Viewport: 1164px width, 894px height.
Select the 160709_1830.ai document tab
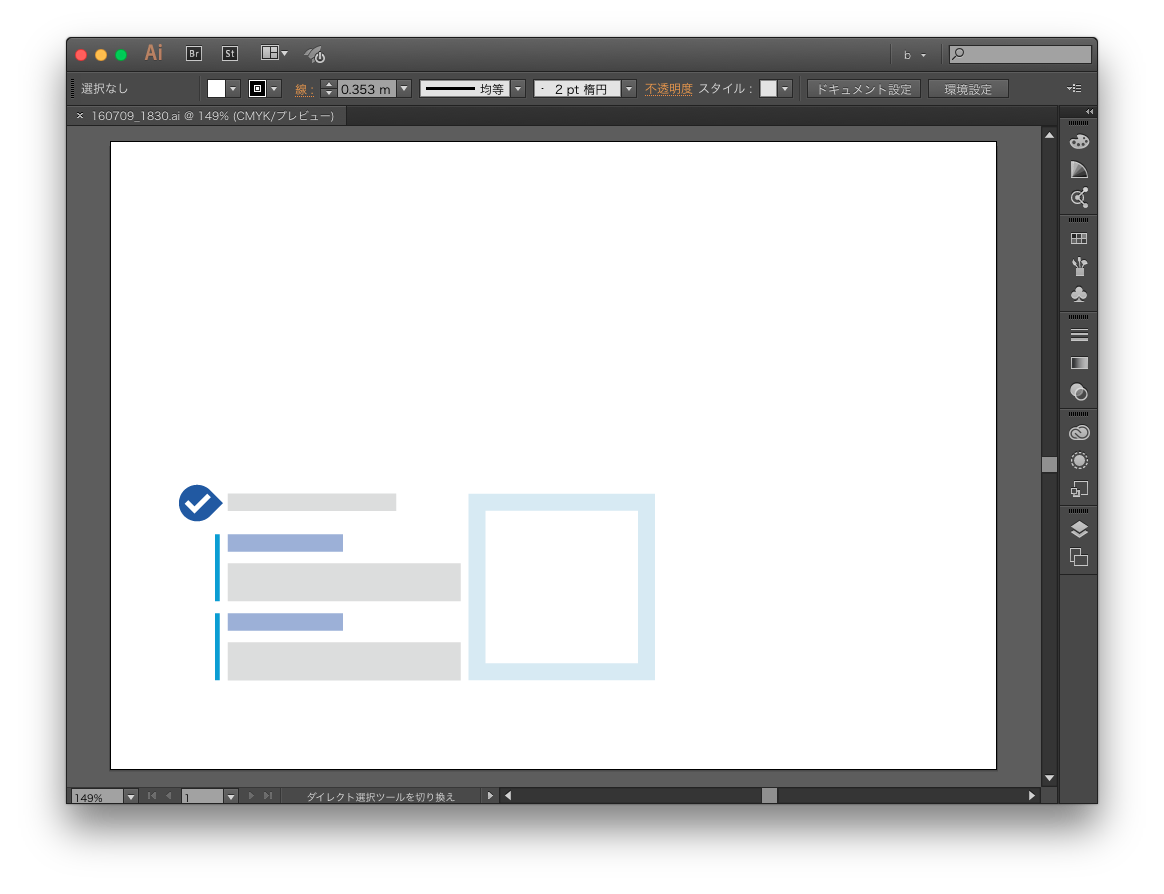point(212,116)
